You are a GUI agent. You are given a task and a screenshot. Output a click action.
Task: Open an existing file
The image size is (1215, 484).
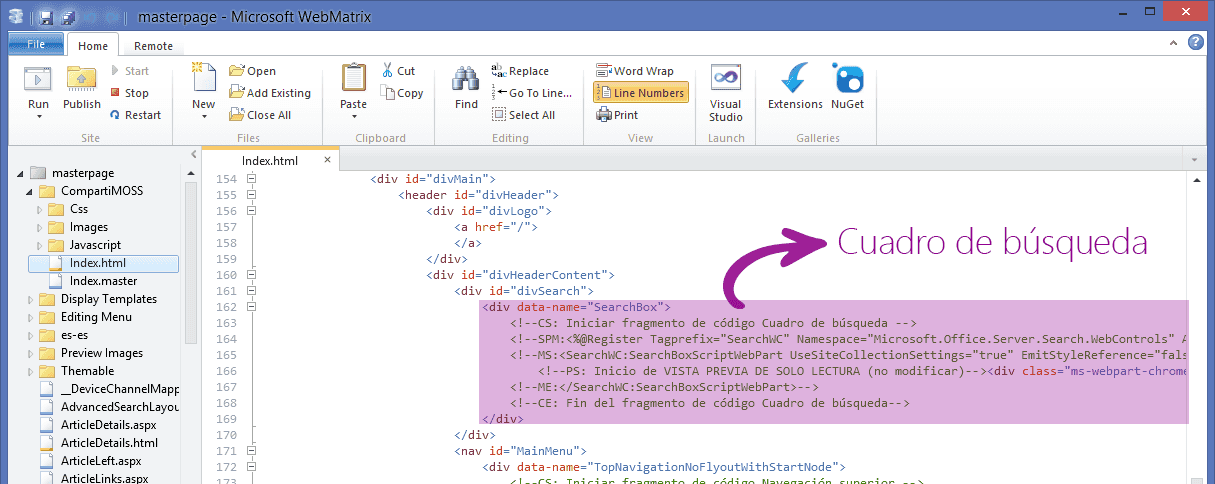(x=252, y=71)
